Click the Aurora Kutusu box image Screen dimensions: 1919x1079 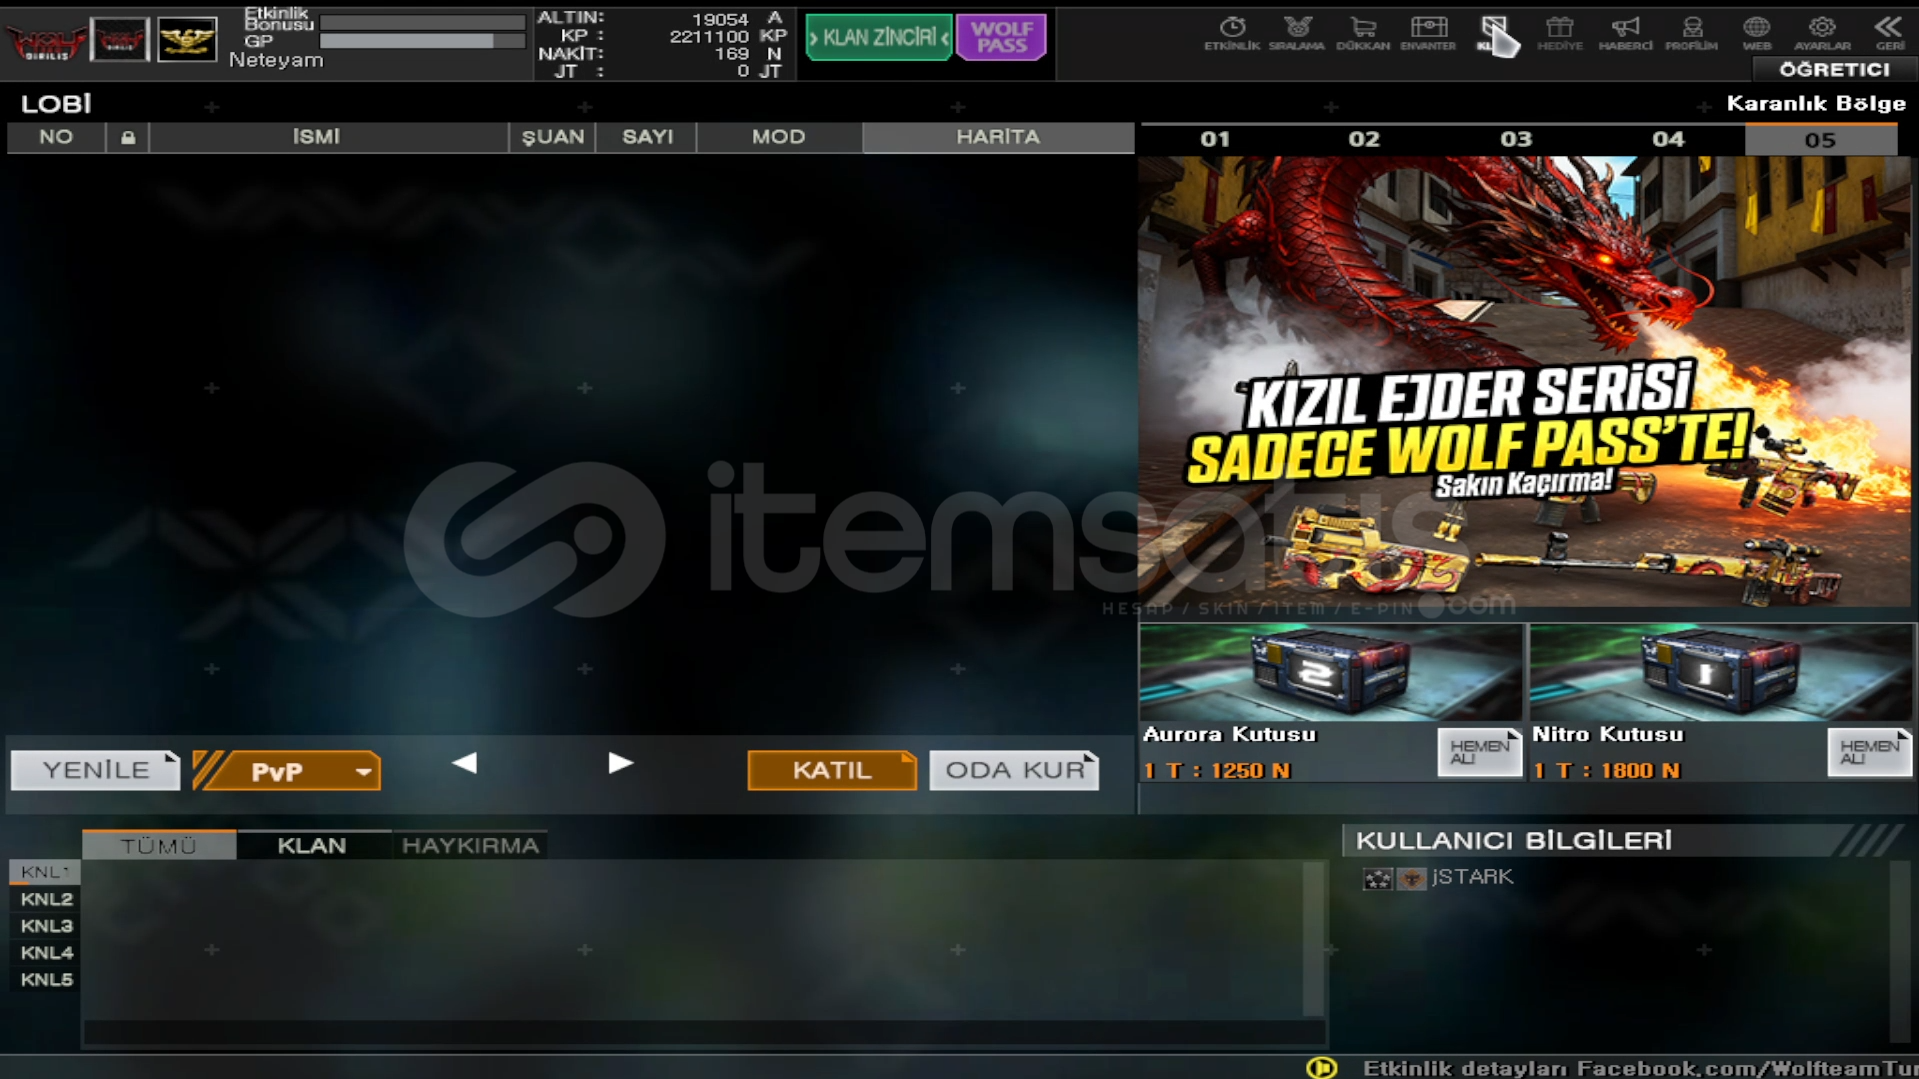pyautogui.click(x=1331, y=672)
